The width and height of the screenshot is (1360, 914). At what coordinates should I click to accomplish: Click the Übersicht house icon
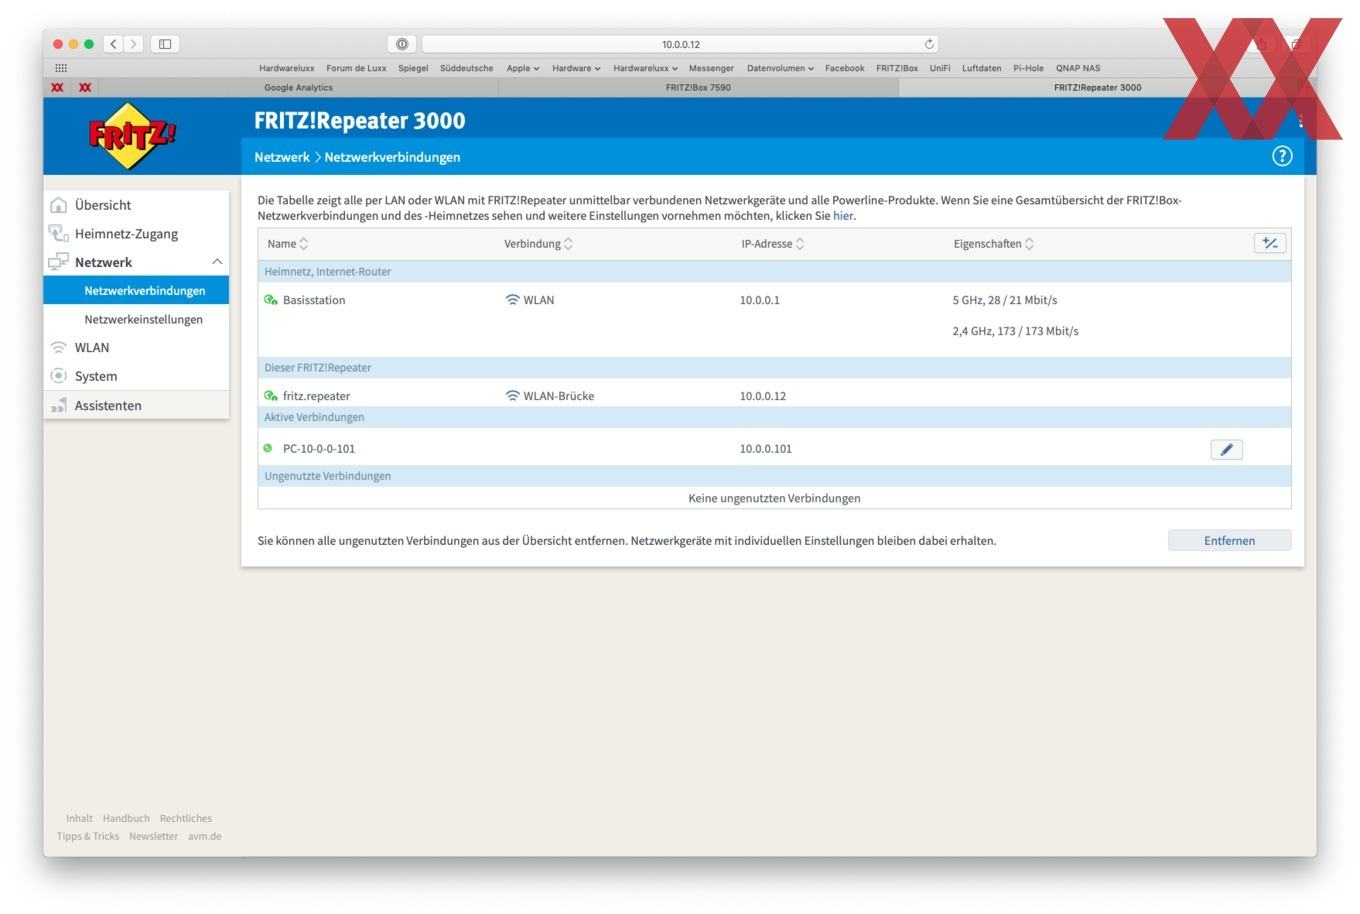tap(59, 205)
